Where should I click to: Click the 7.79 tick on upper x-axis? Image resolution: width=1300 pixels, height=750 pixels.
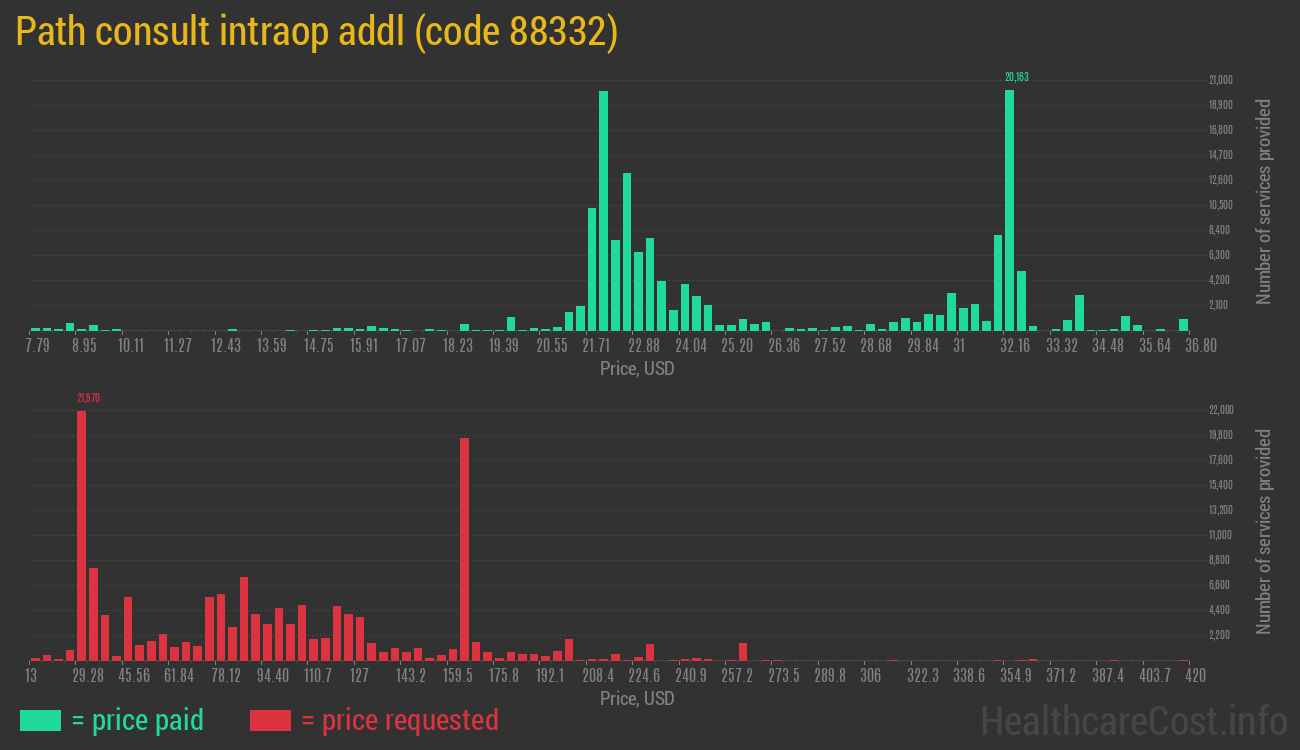click(x=37, y=346)
